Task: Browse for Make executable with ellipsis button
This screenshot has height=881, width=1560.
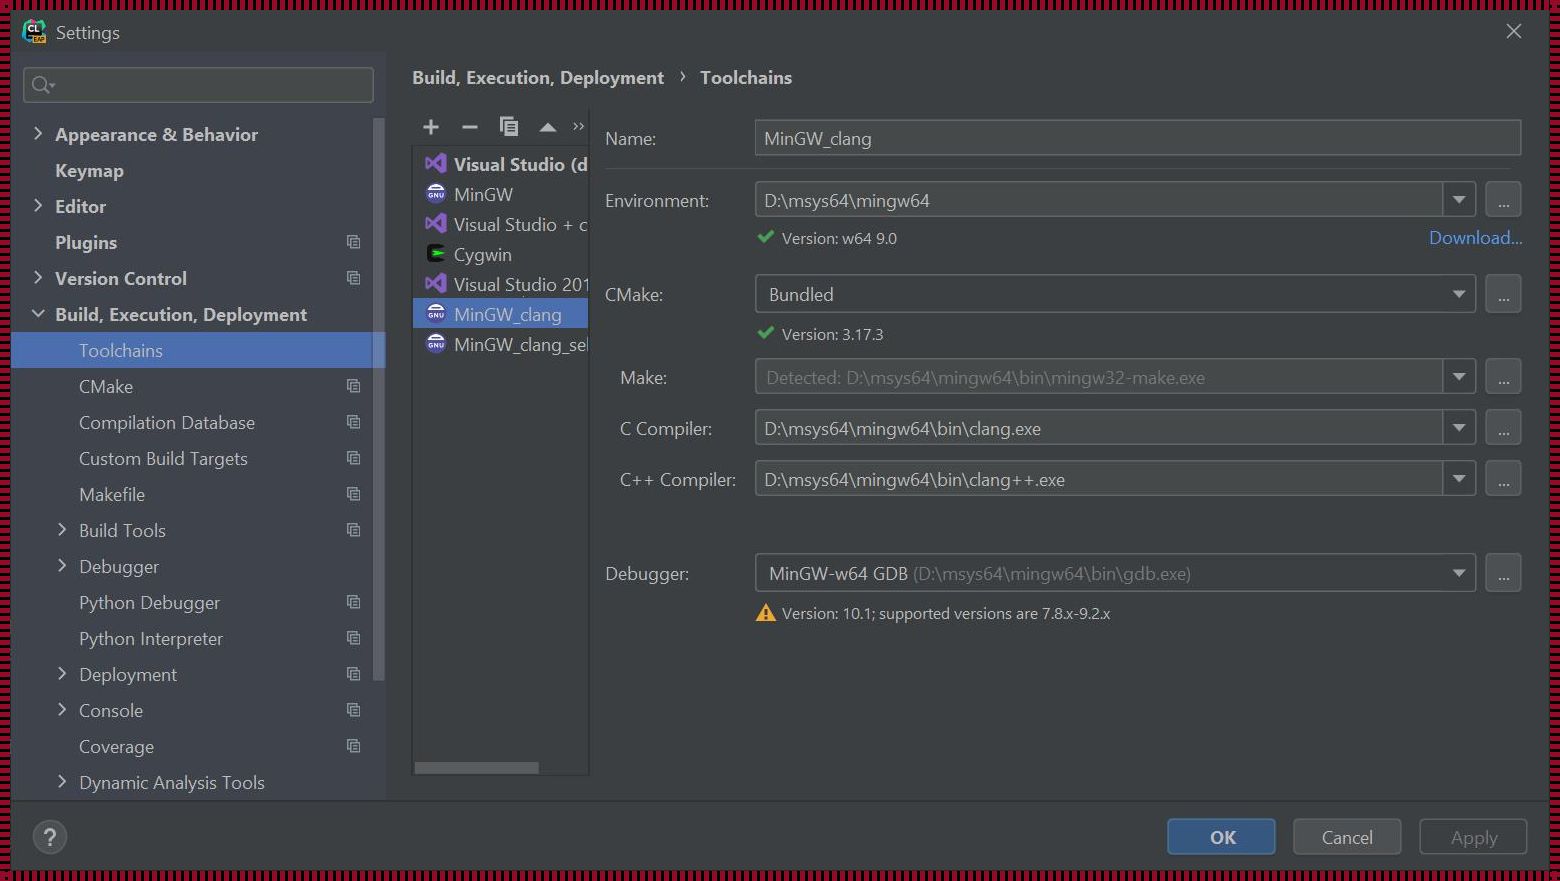Action: coord(1503,377)
